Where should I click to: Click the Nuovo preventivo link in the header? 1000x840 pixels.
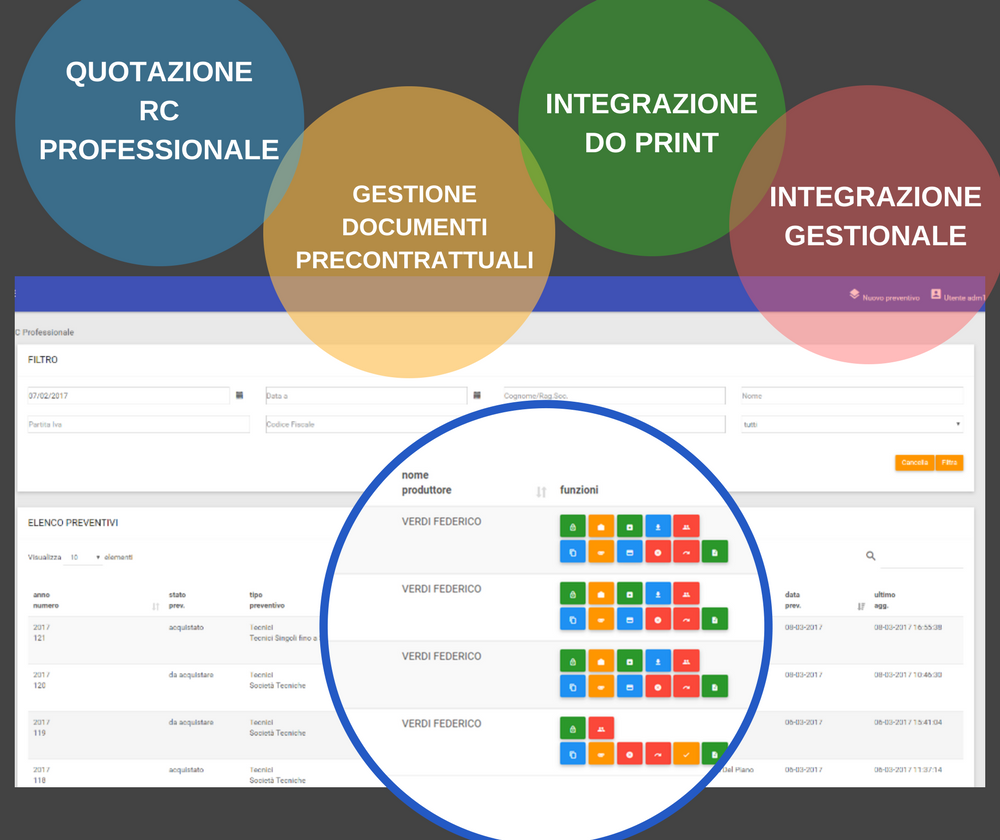coord(885,296)
